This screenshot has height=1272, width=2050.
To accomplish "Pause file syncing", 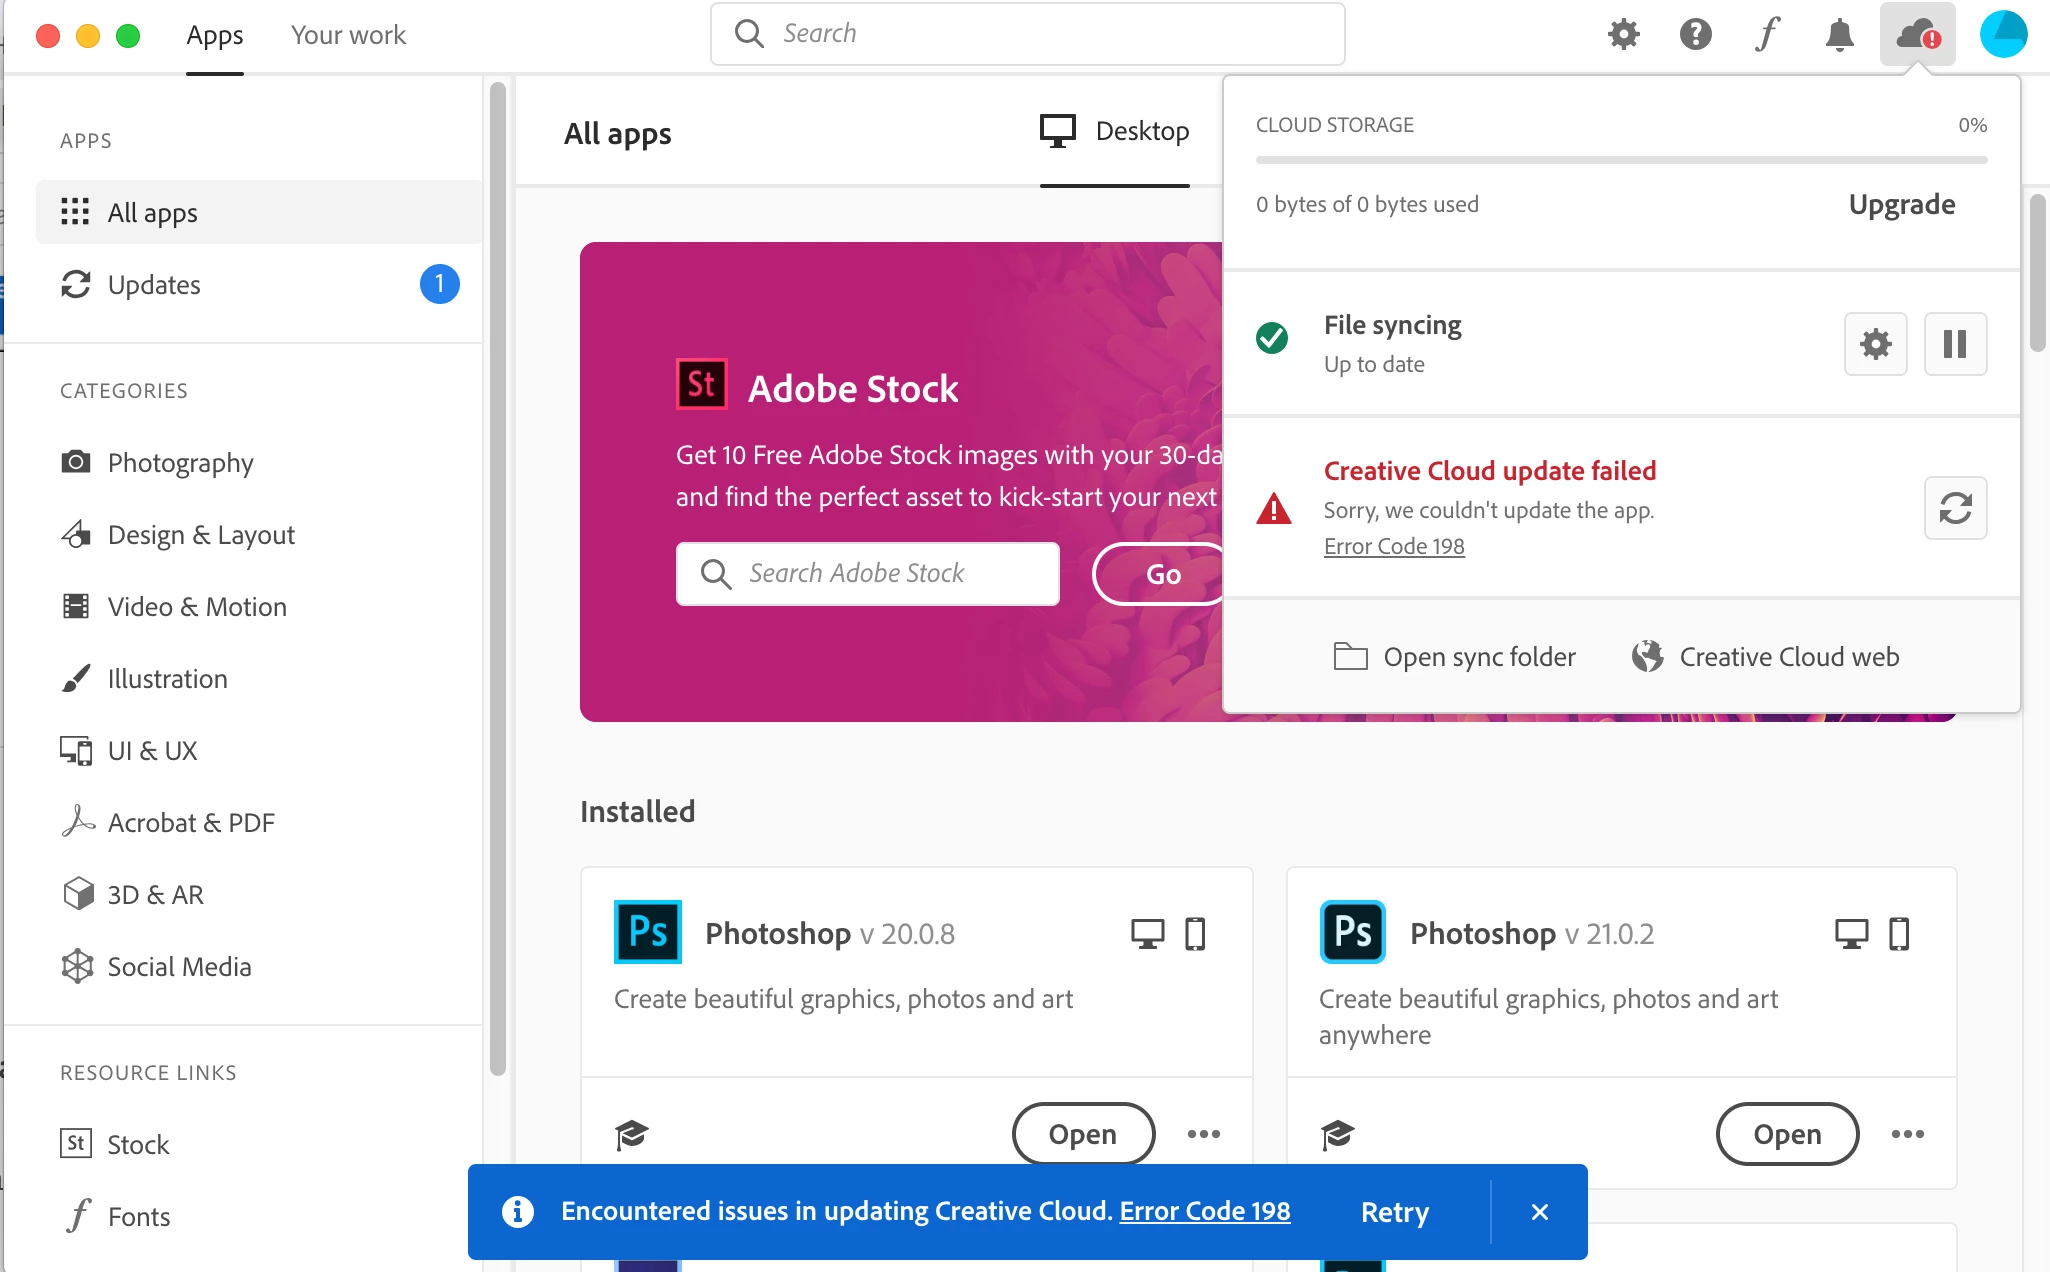I will (x=1955, y=344).
